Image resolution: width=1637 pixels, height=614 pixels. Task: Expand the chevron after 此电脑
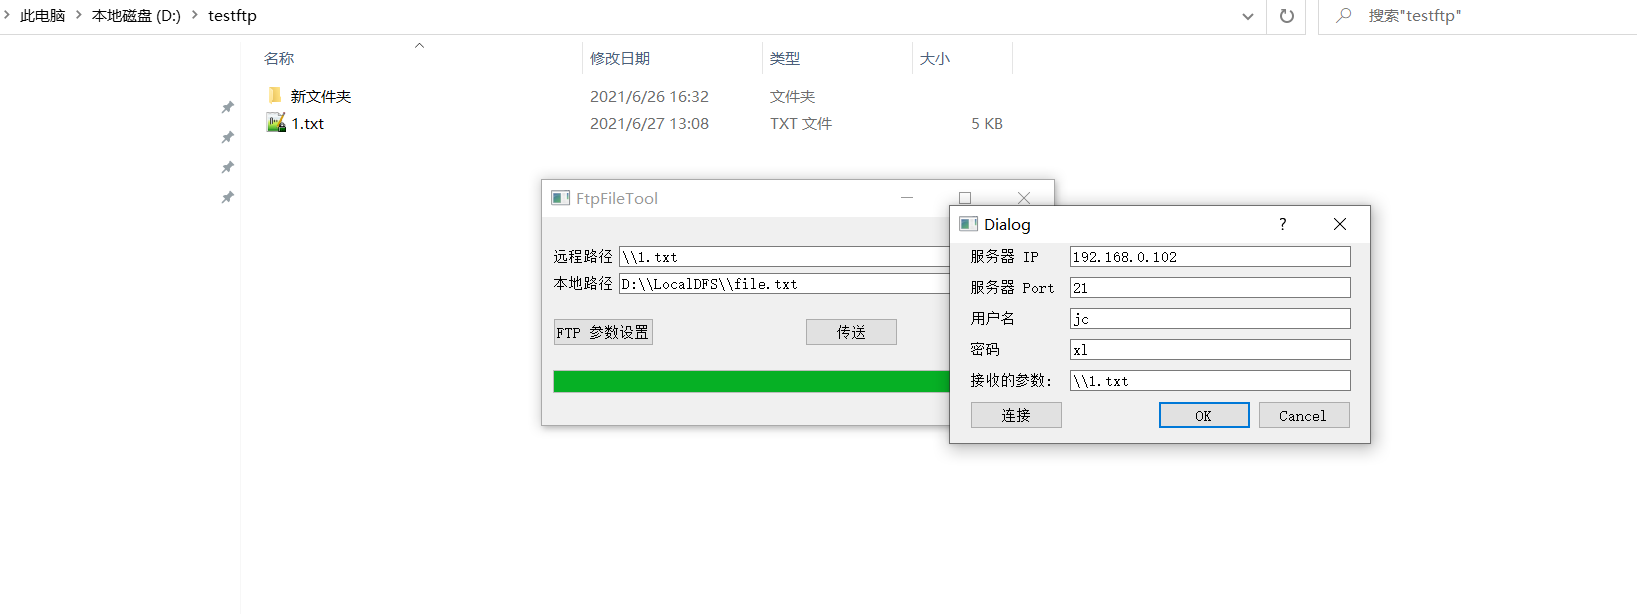78,15
